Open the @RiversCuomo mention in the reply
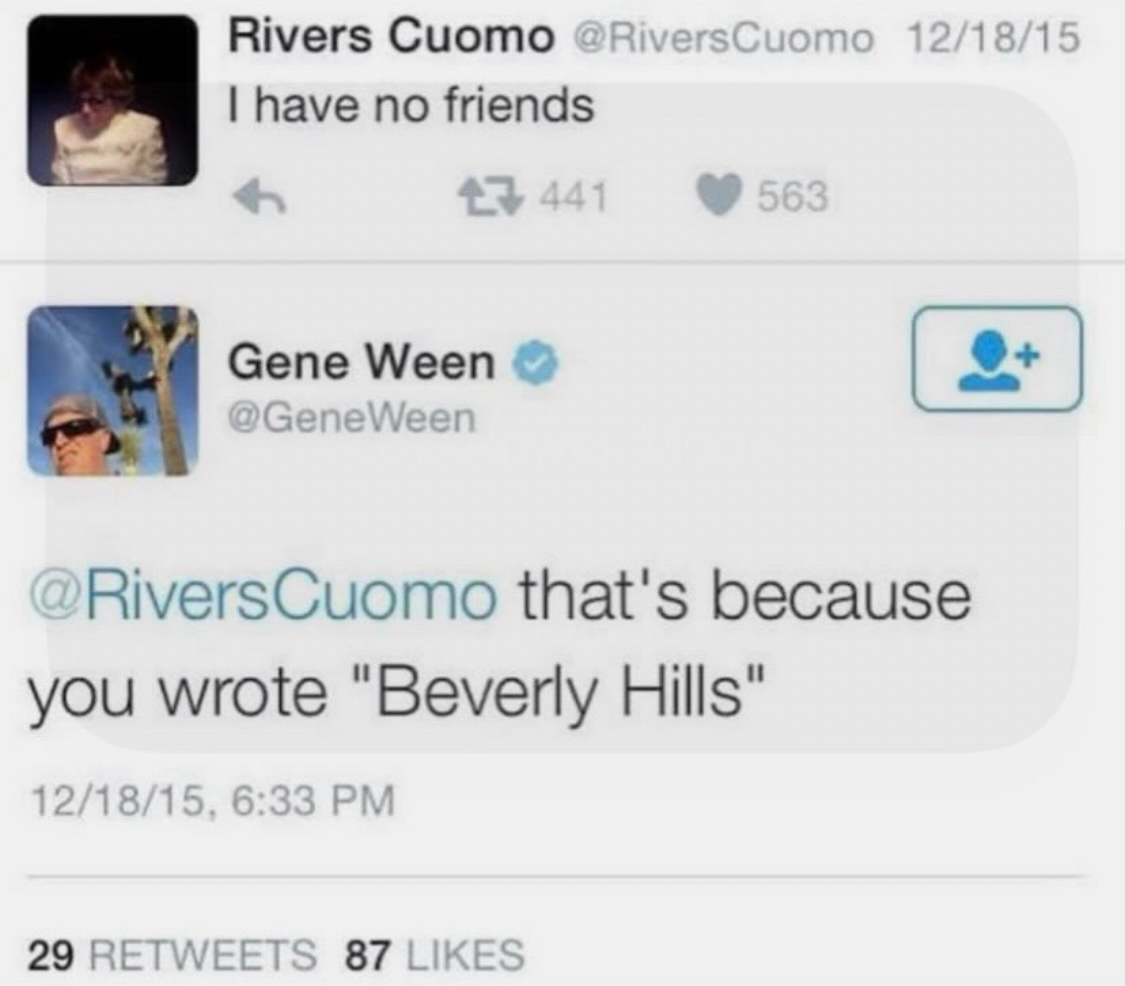The image size is (1125, 986). pyautogui.click(x=262, y=598)
